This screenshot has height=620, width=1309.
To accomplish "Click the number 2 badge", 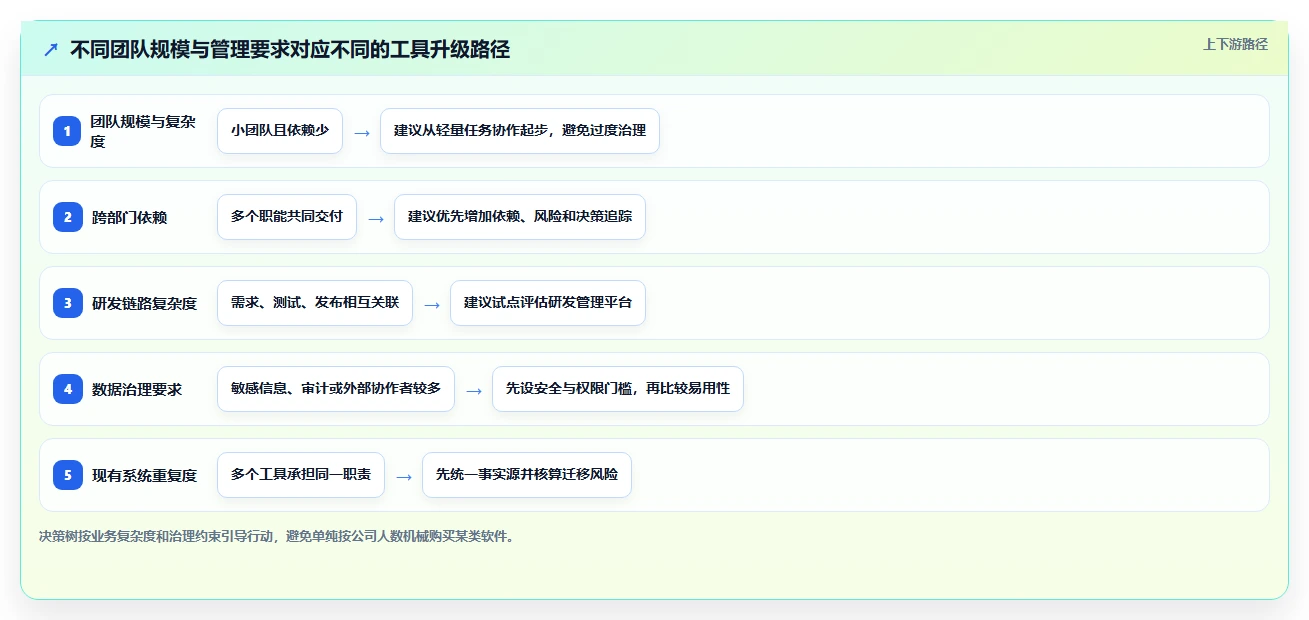I will pyautogui.click(x=67, y=217).
